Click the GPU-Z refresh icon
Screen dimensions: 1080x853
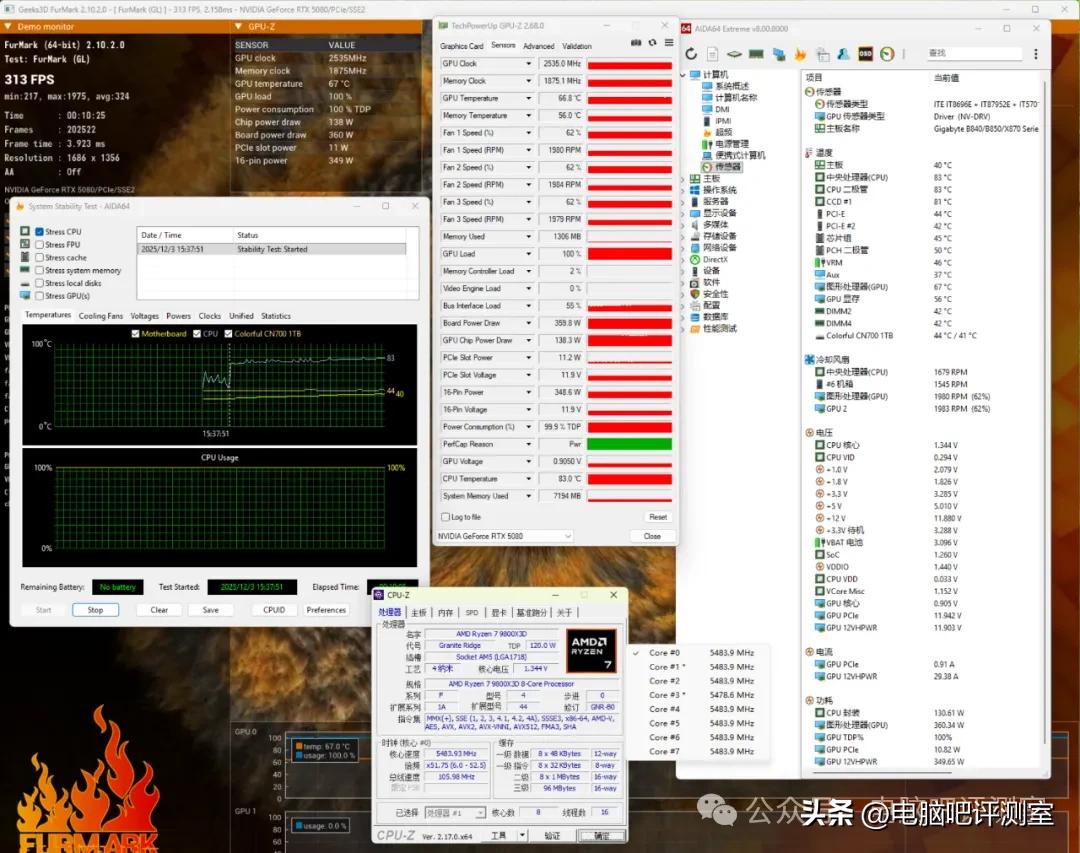652,43
